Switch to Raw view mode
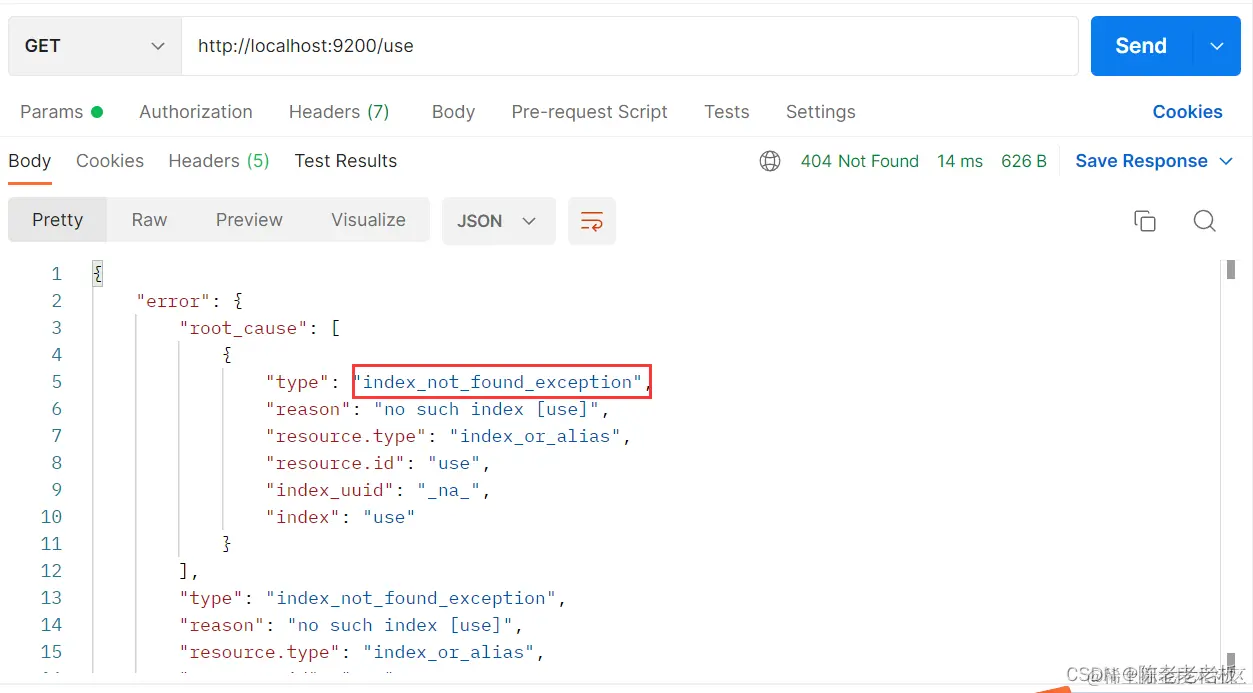1253x693 pixels. (149, 220)
